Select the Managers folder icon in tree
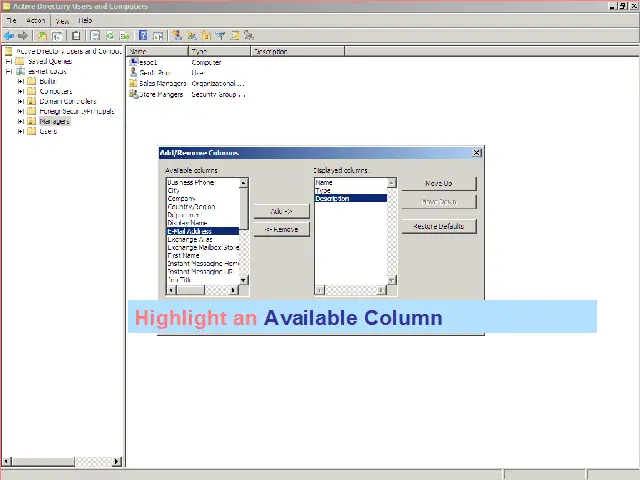 (31, 122)
